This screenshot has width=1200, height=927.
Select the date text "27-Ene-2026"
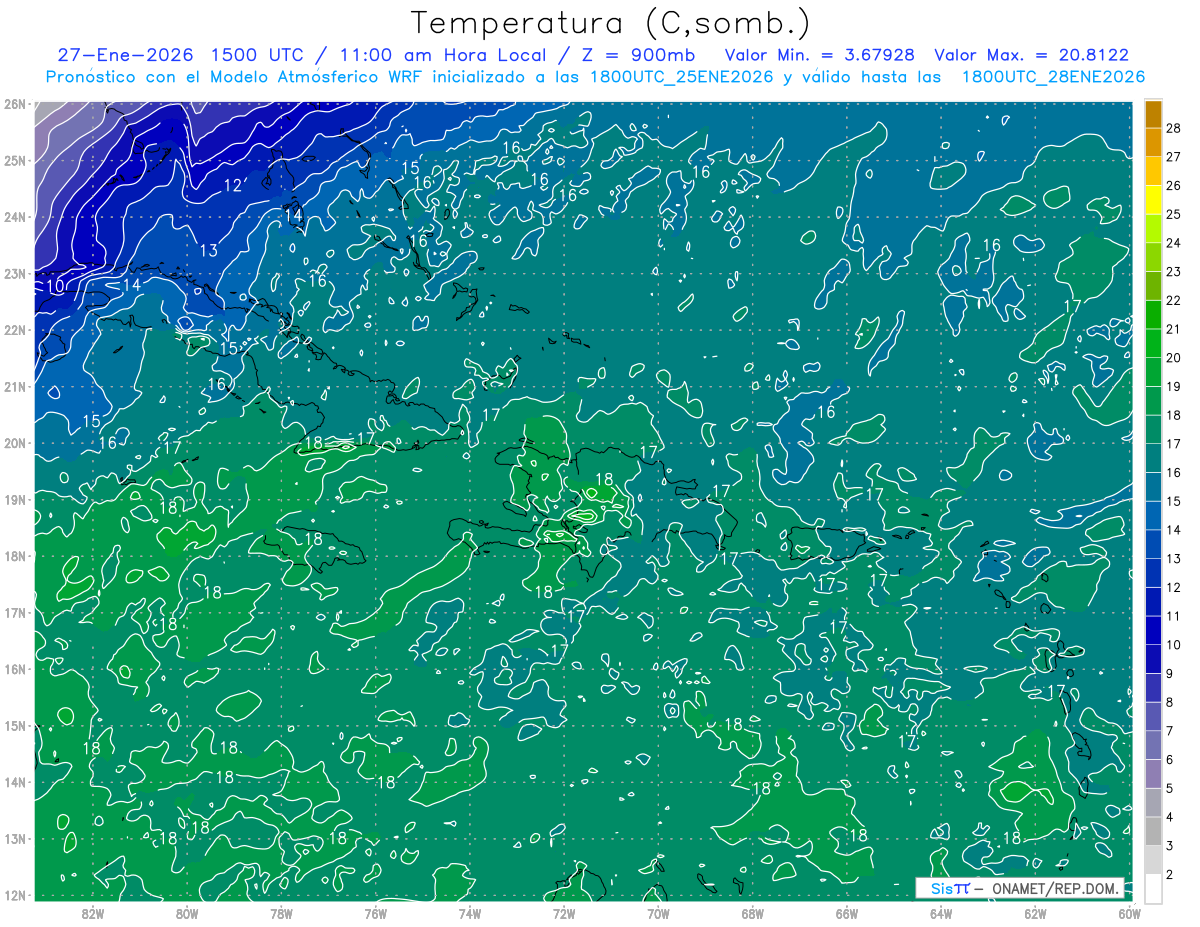[124, 55]
